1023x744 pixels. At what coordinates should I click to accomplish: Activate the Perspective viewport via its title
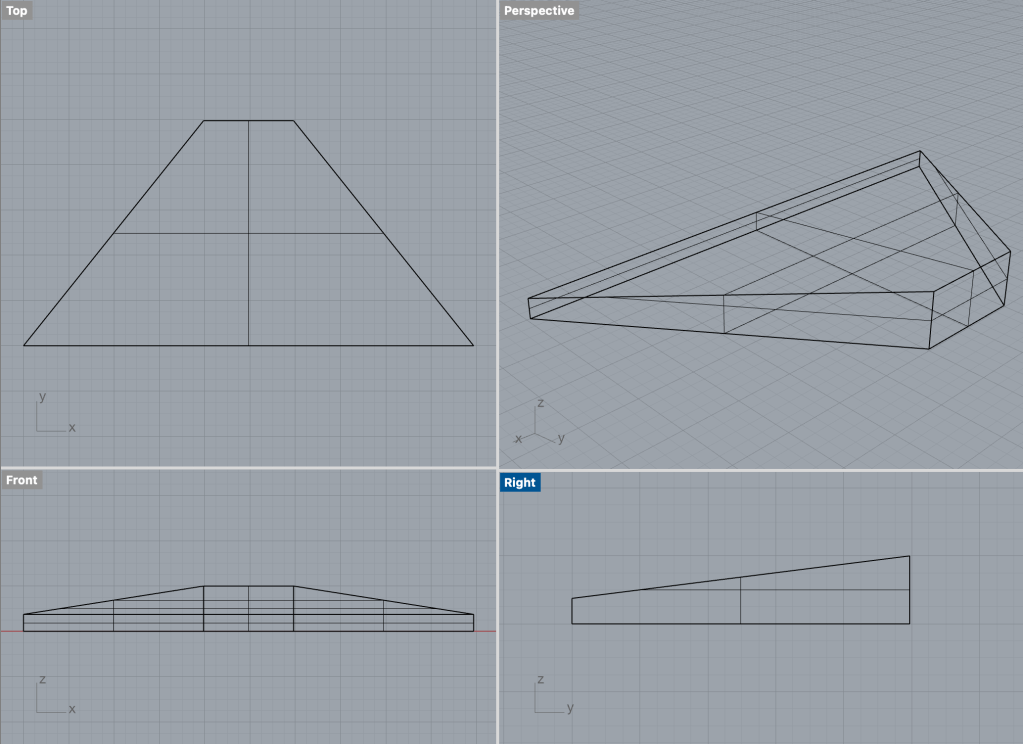point(539,11)
